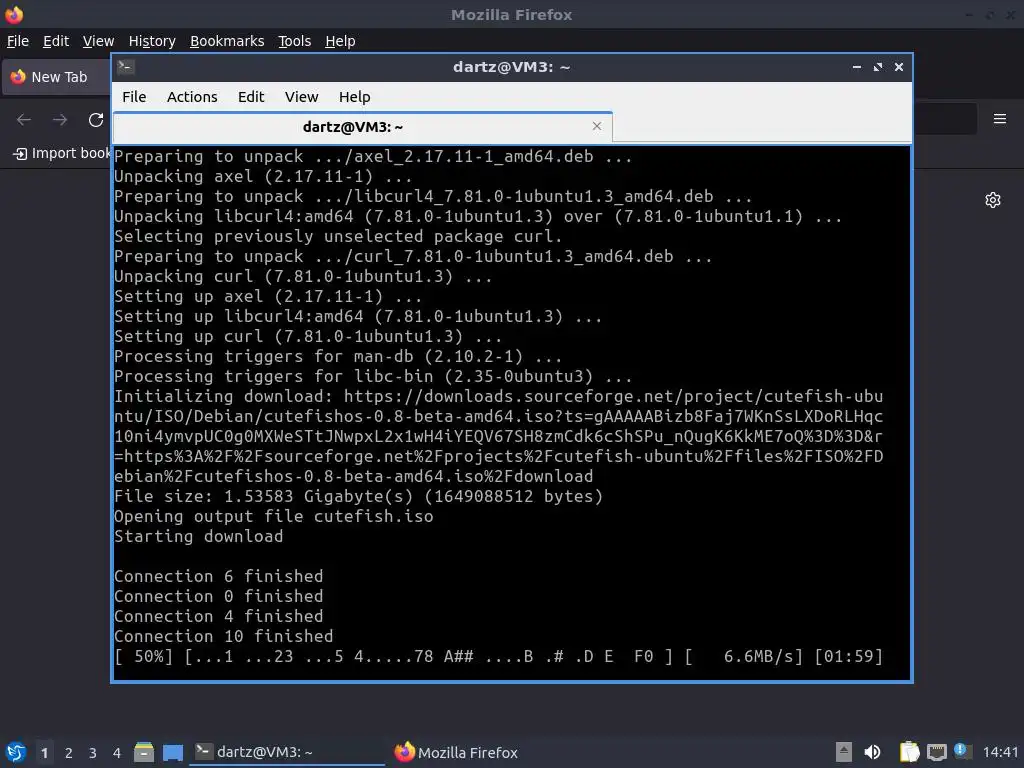Open the volume control tray icon

click(x=872, y=752)
